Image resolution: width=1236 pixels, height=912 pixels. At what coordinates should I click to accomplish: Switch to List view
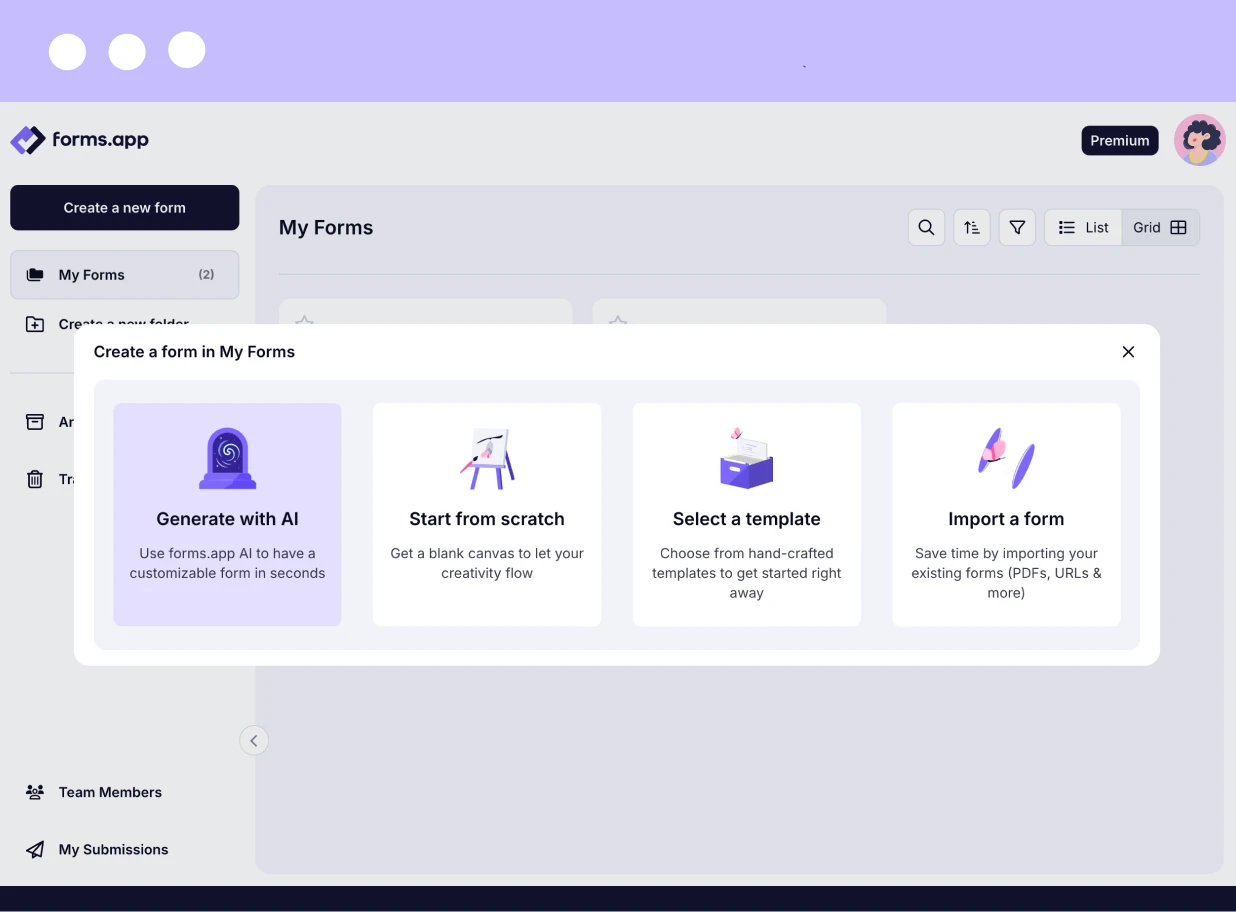click(1084, 228)
